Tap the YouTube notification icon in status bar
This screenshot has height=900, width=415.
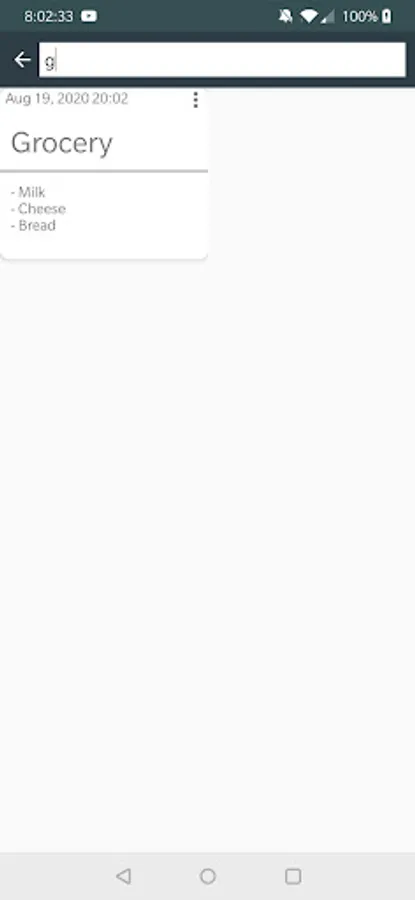(x=89, y=16)
